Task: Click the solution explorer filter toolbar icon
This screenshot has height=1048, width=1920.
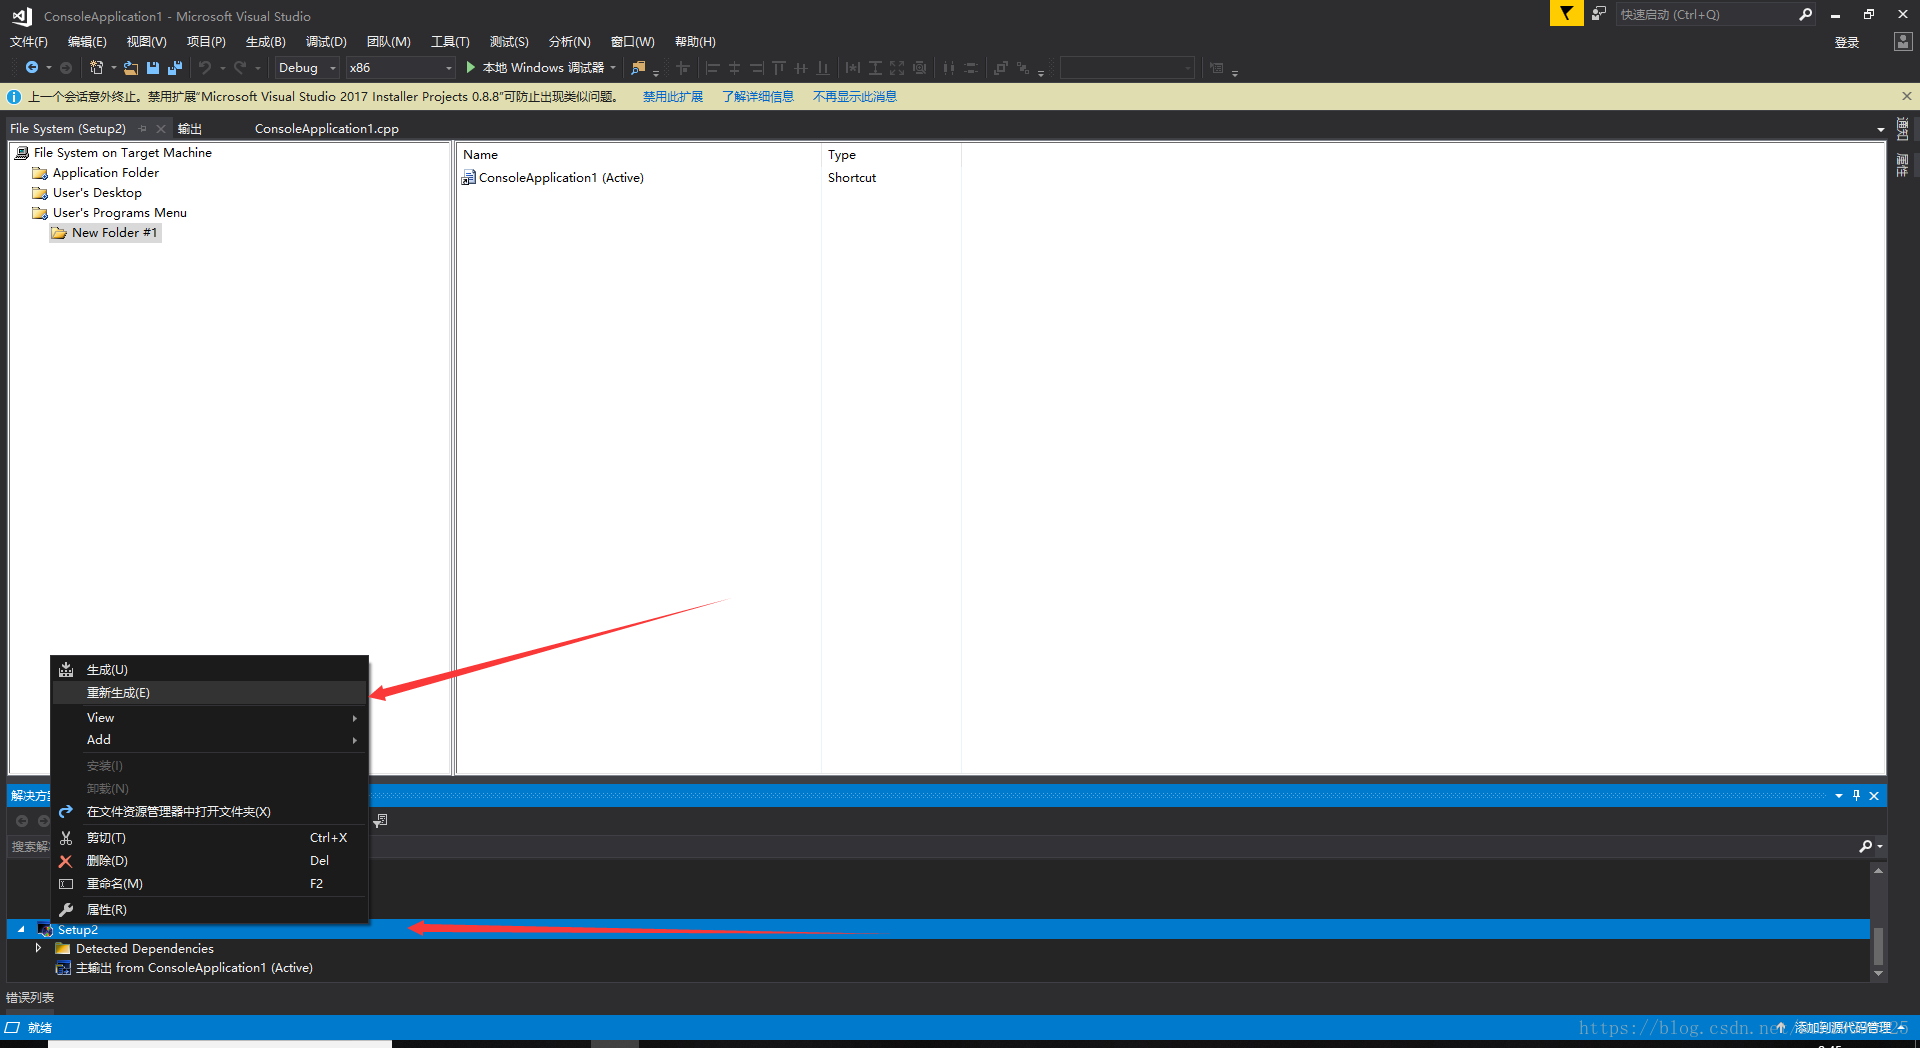Action: [x=380, y=821]
